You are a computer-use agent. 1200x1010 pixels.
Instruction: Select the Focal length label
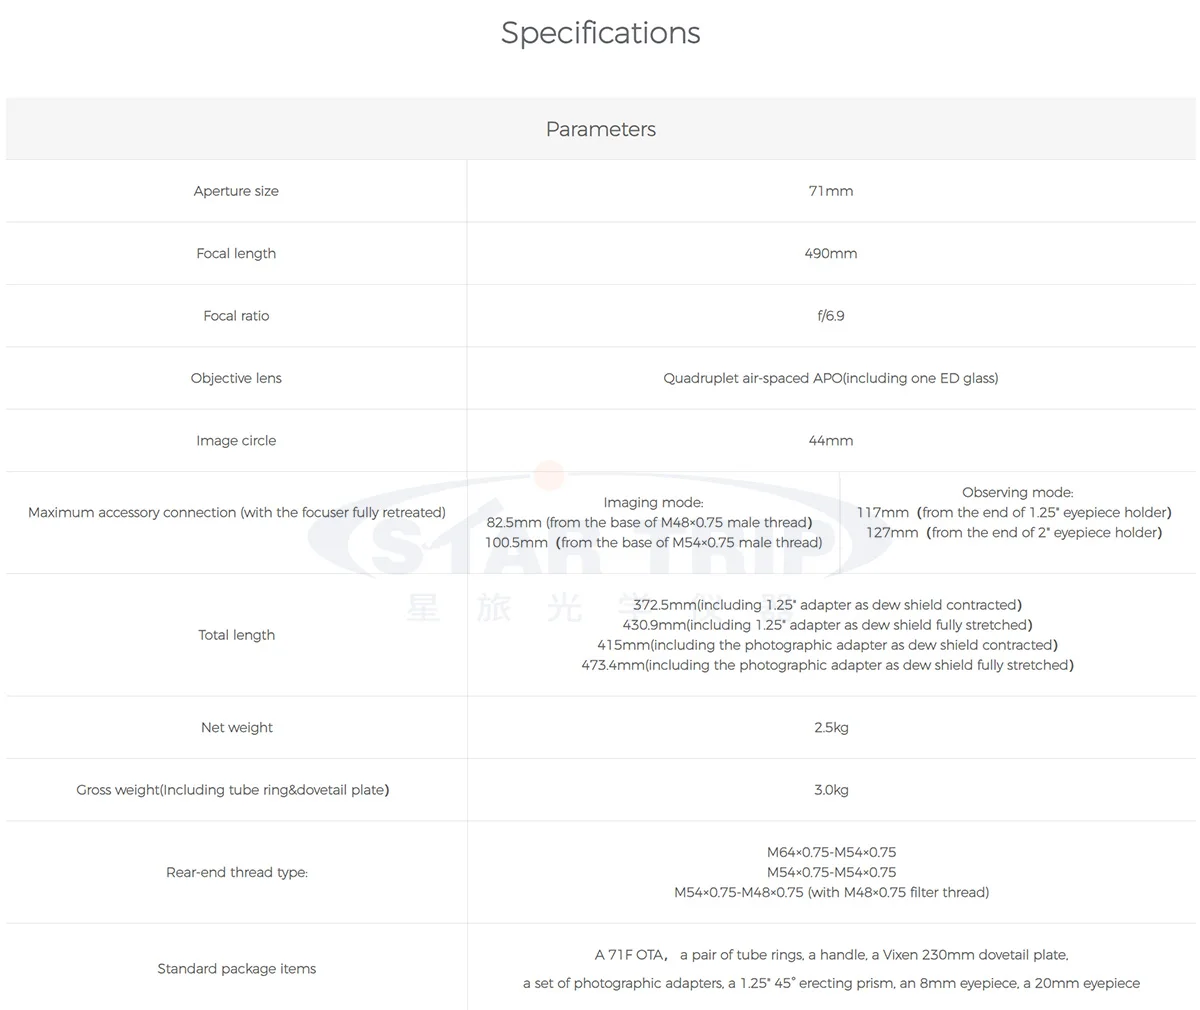coord(236,253)
